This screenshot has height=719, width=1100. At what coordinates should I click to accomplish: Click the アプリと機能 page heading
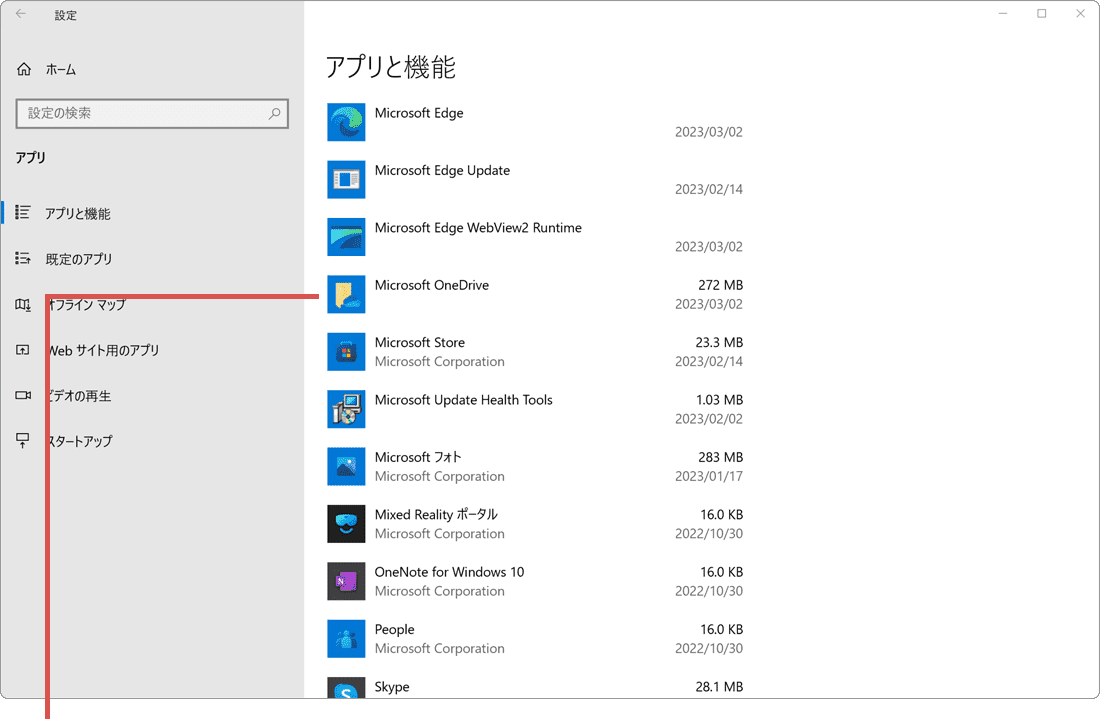(391, 67)
